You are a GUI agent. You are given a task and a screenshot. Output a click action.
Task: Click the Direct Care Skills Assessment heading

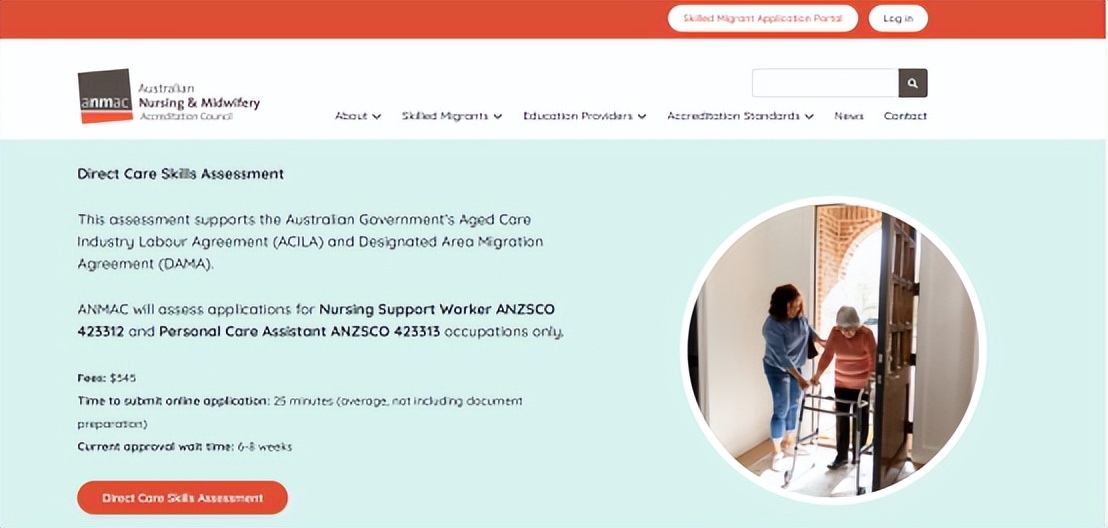pos(181,174)
